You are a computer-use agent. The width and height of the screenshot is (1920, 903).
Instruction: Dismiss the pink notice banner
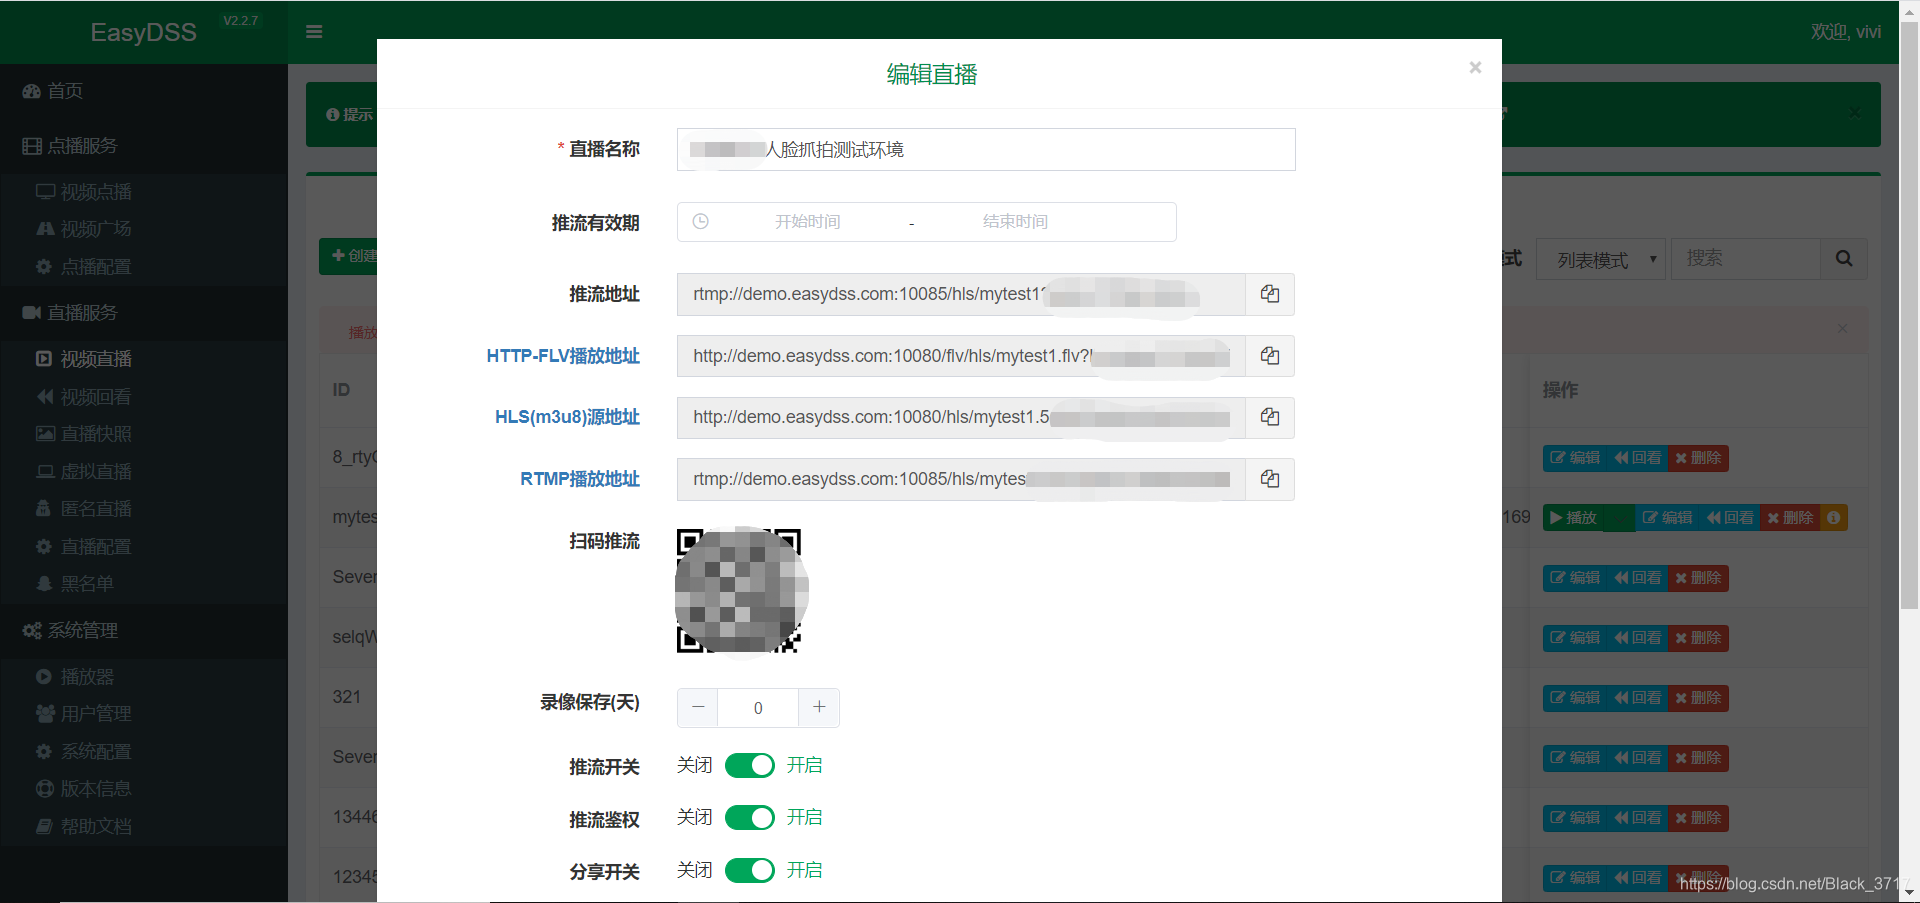[1842, 328]
